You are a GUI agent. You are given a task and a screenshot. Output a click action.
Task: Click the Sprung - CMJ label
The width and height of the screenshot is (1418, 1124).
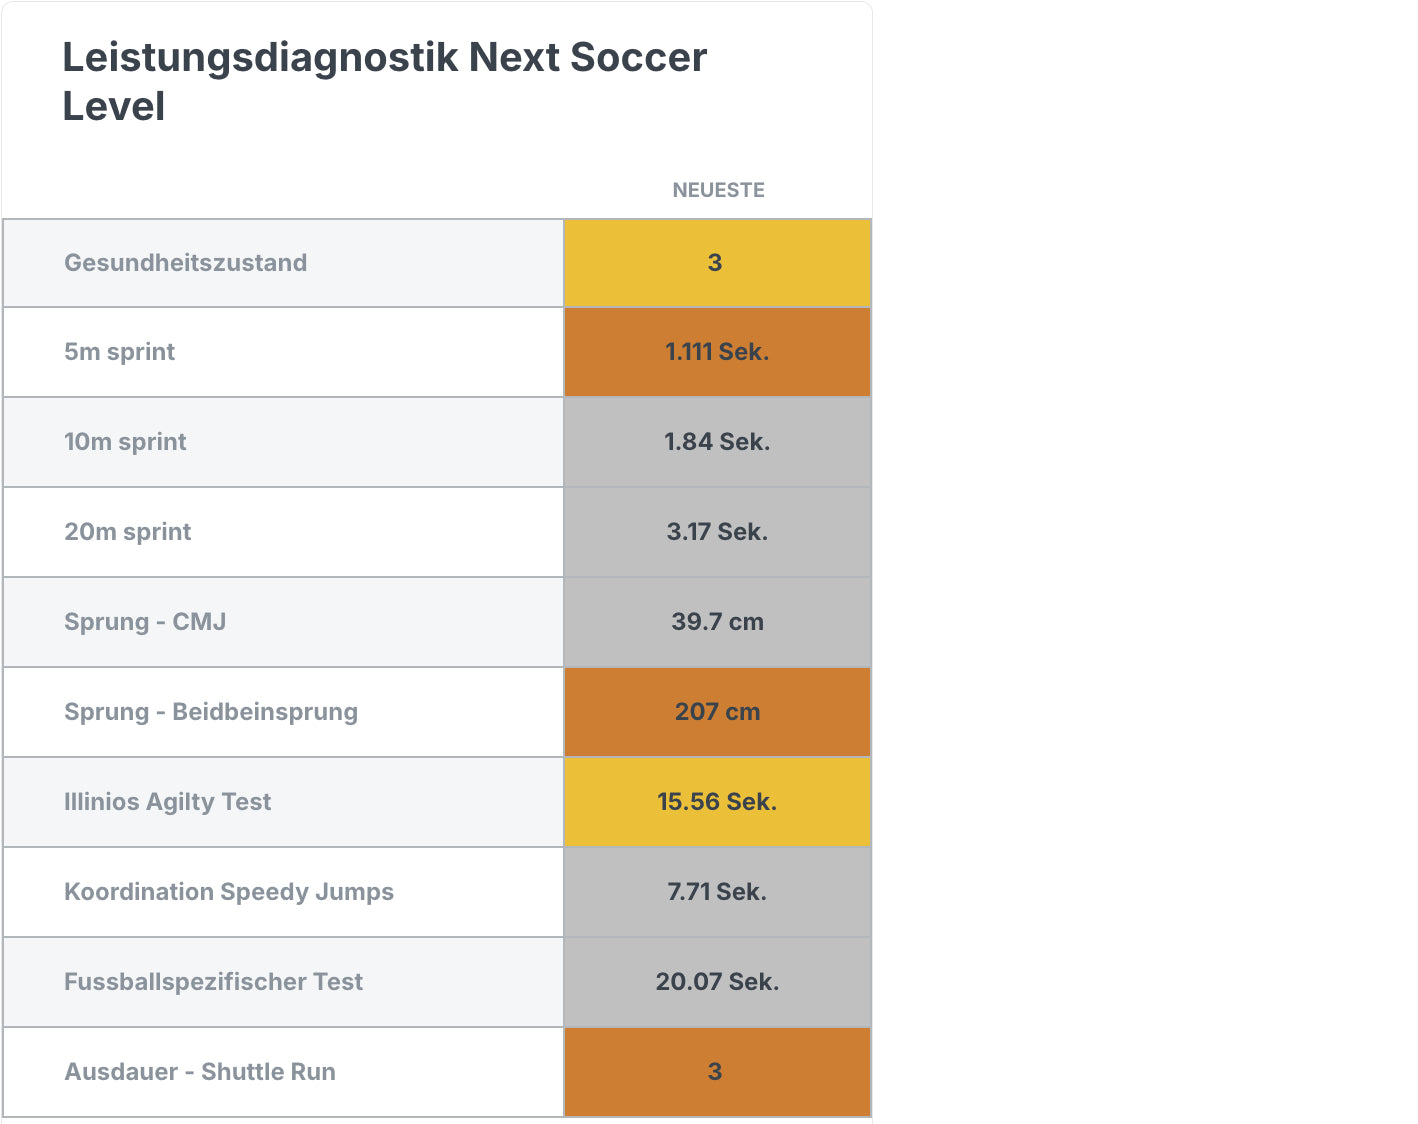click(x=145, y=622)
